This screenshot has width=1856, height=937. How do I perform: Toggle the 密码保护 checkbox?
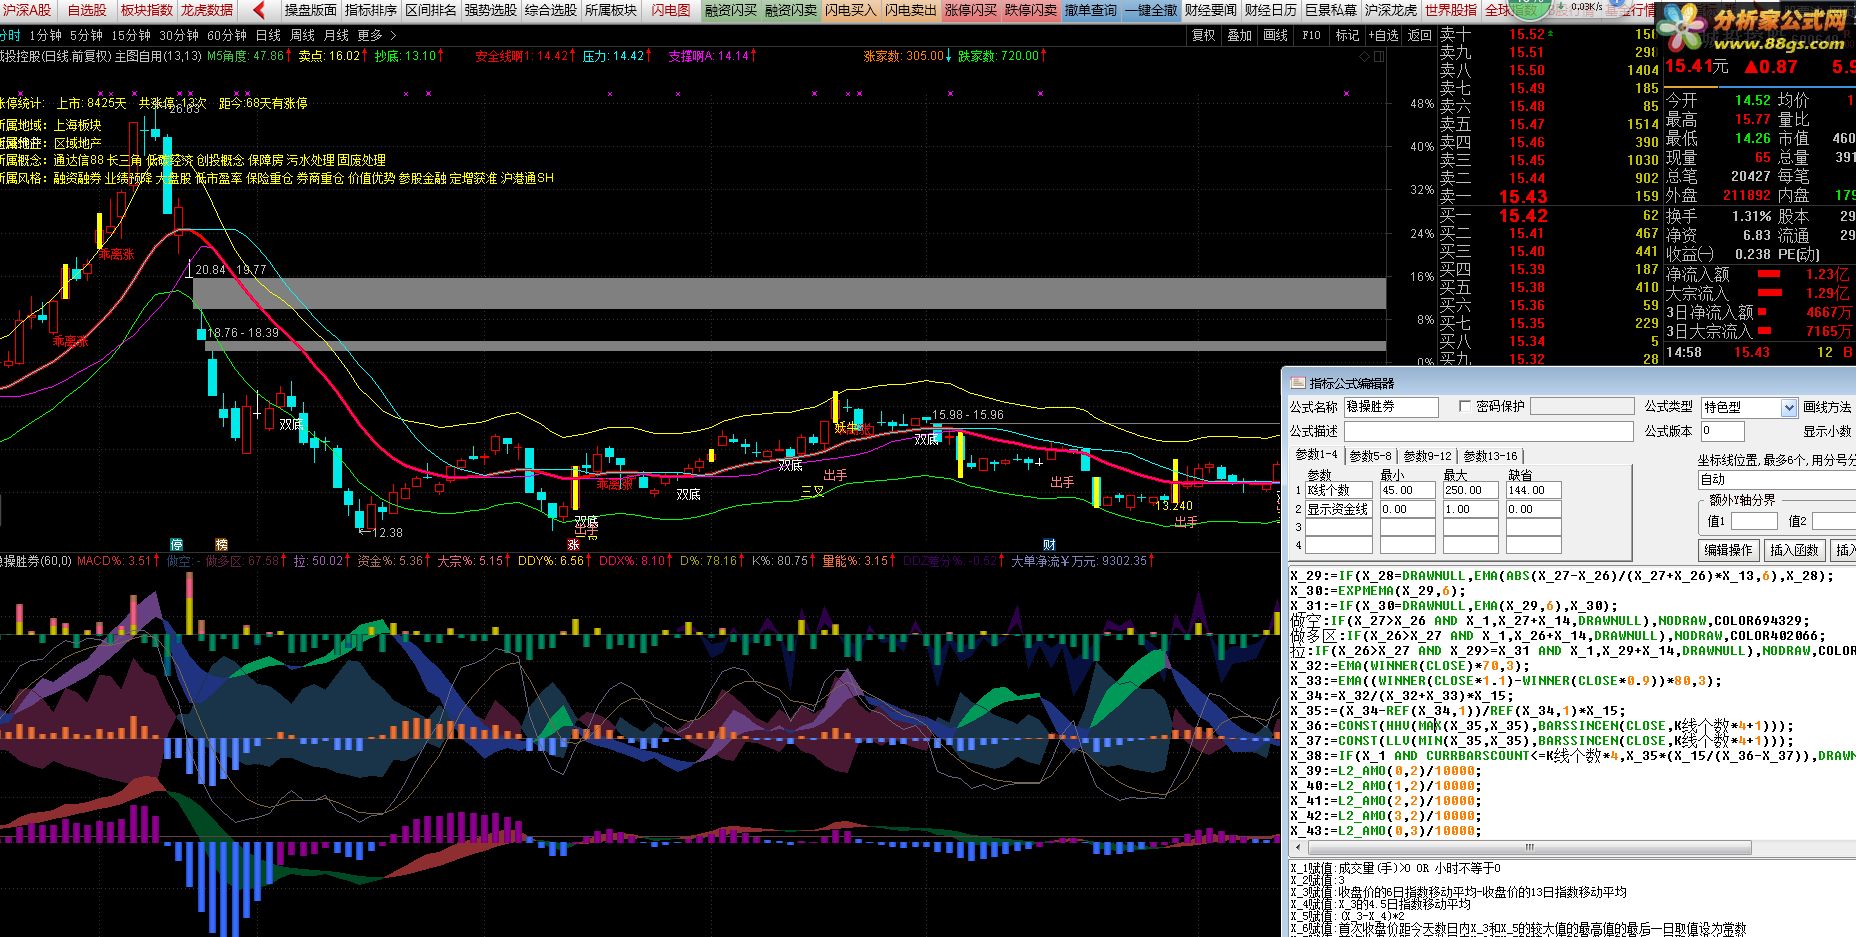click(x=1465, y=406)
